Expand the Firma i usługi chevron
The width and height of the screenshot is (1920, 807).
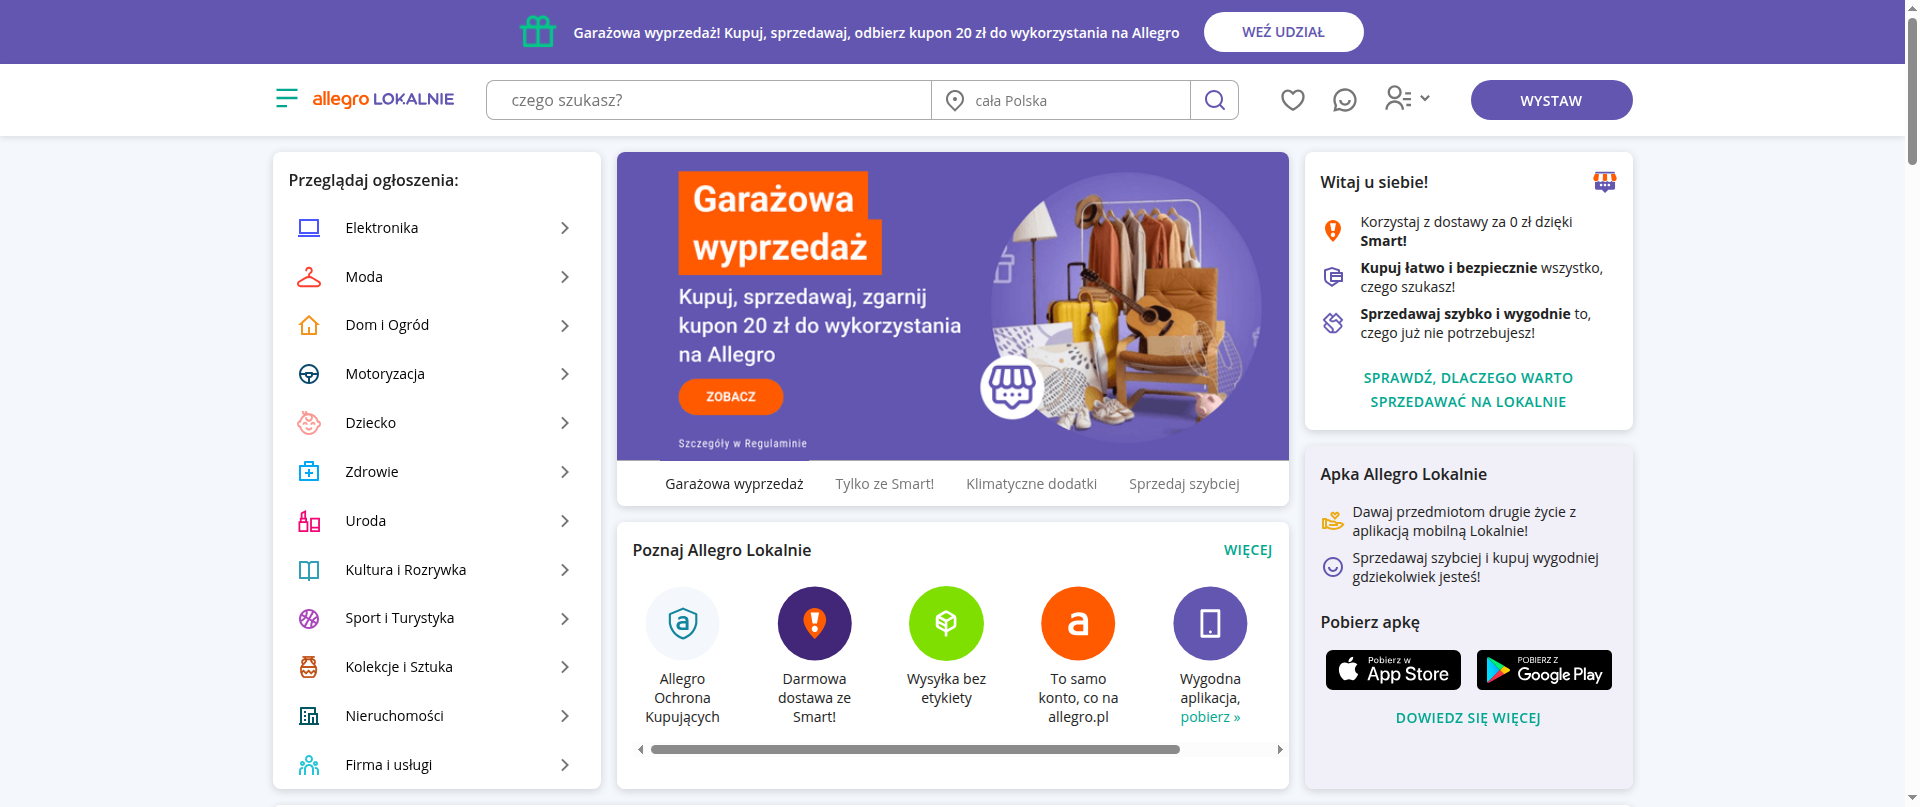coord(565,765)
